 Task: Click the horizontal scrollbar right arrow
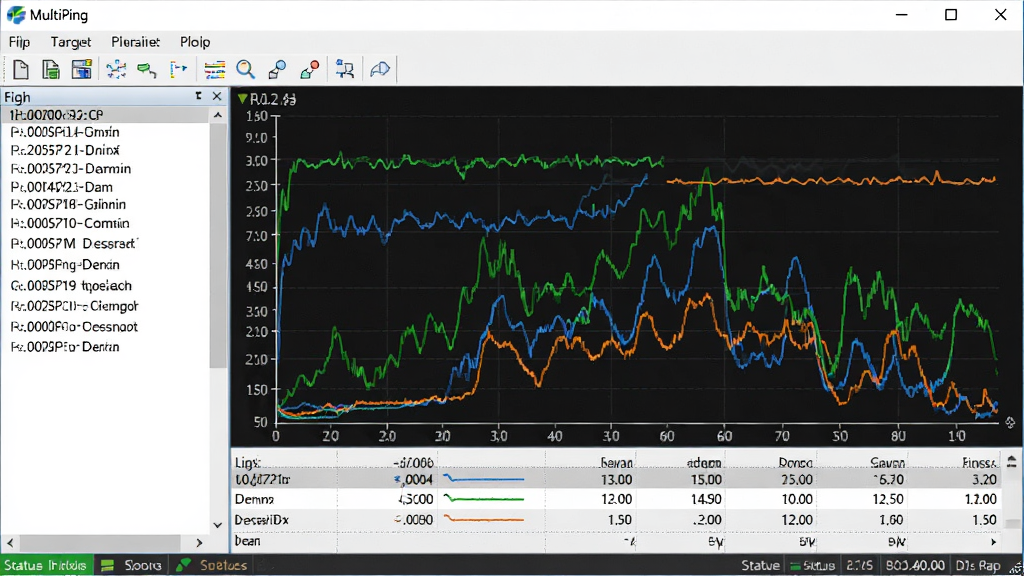pyautogui.click(x=199, y=543)
